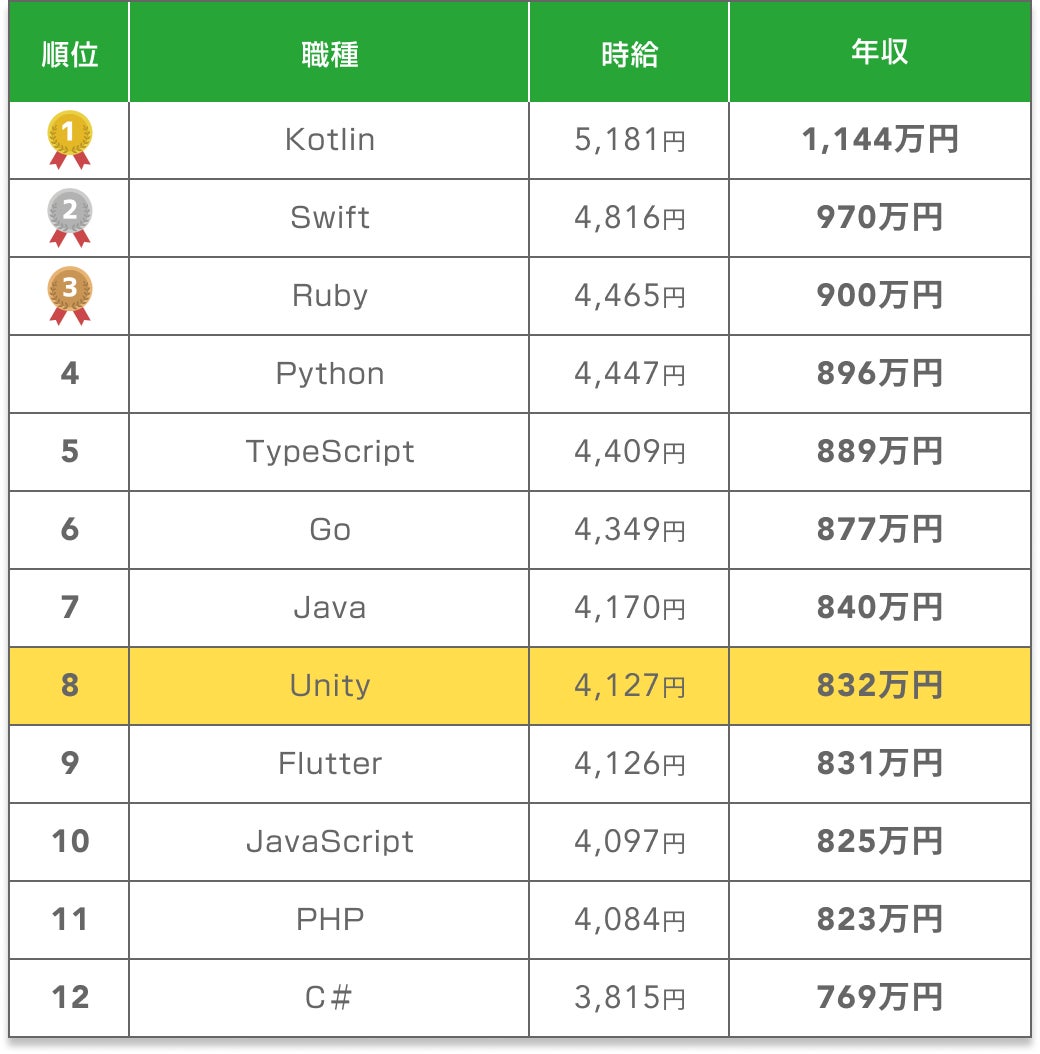Image resolution: width=1040 pixels, height=1054 pixels.
Task: Click the bronze third-place medal icon
Action: (70, 295)
